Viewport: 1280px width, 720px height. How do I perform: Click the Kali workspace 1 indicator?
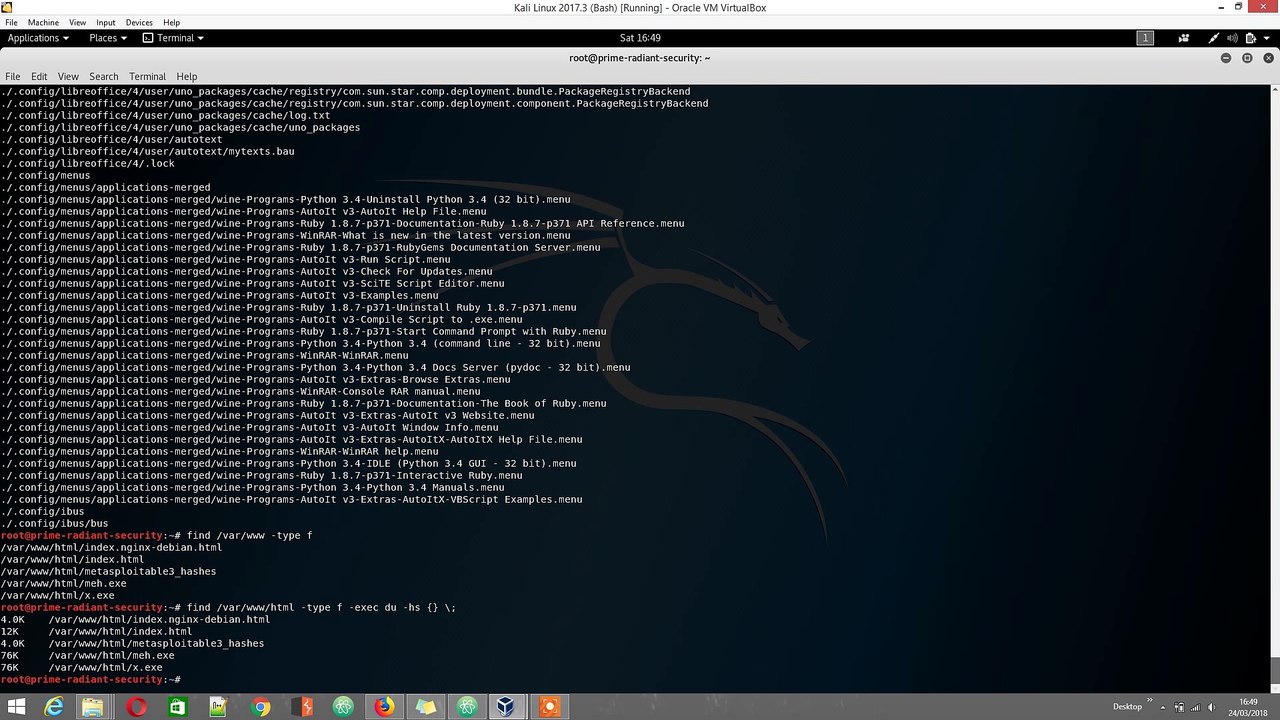click(x=1145, y=38)
